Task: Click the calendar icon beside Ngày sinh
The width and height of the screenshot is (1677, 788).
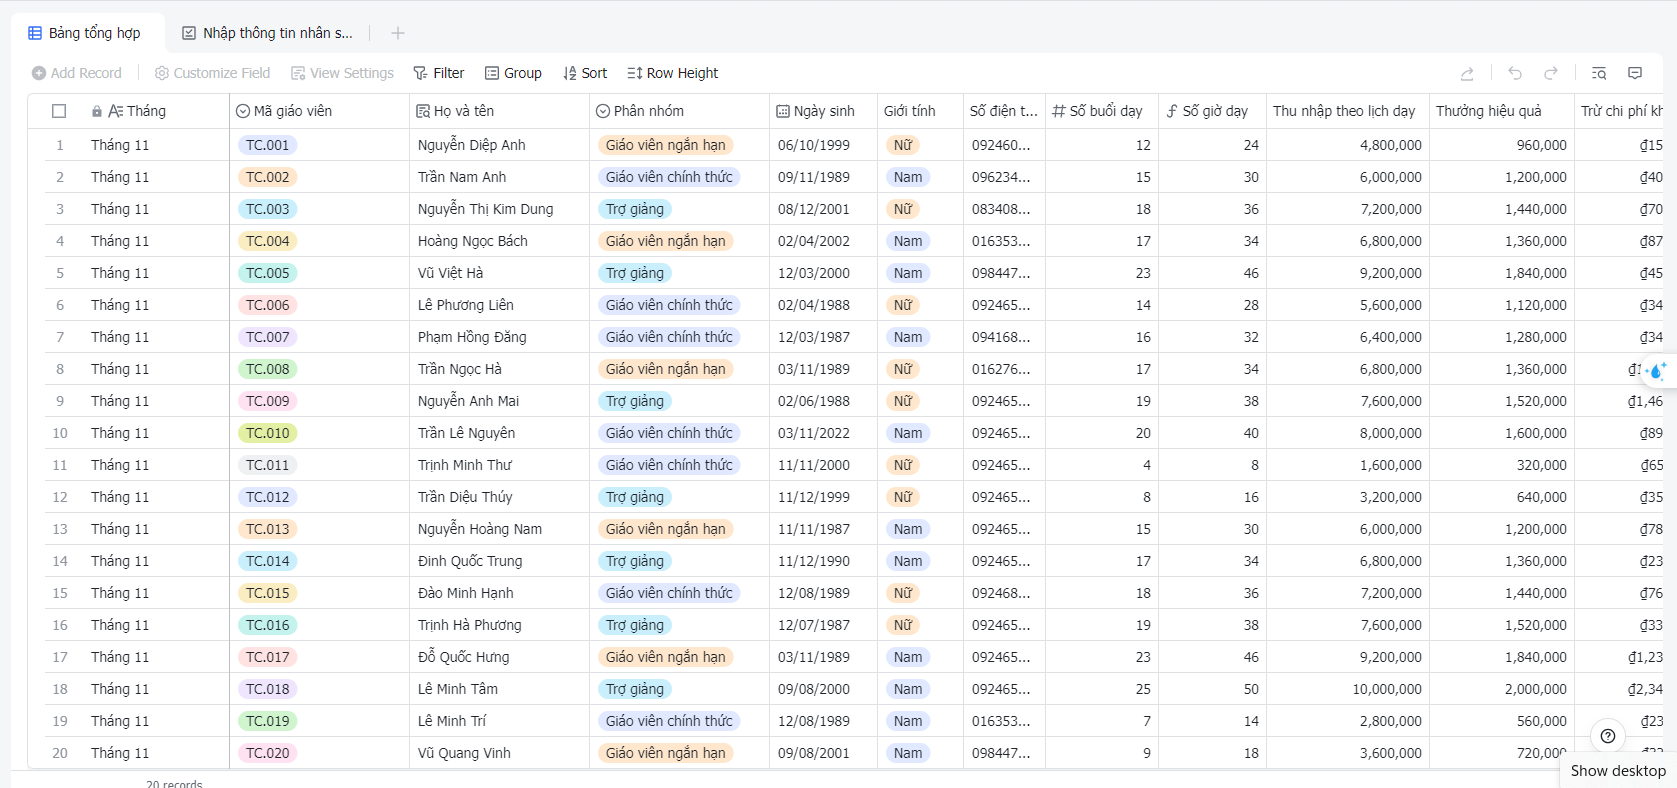Action: (x=783, y=111)
